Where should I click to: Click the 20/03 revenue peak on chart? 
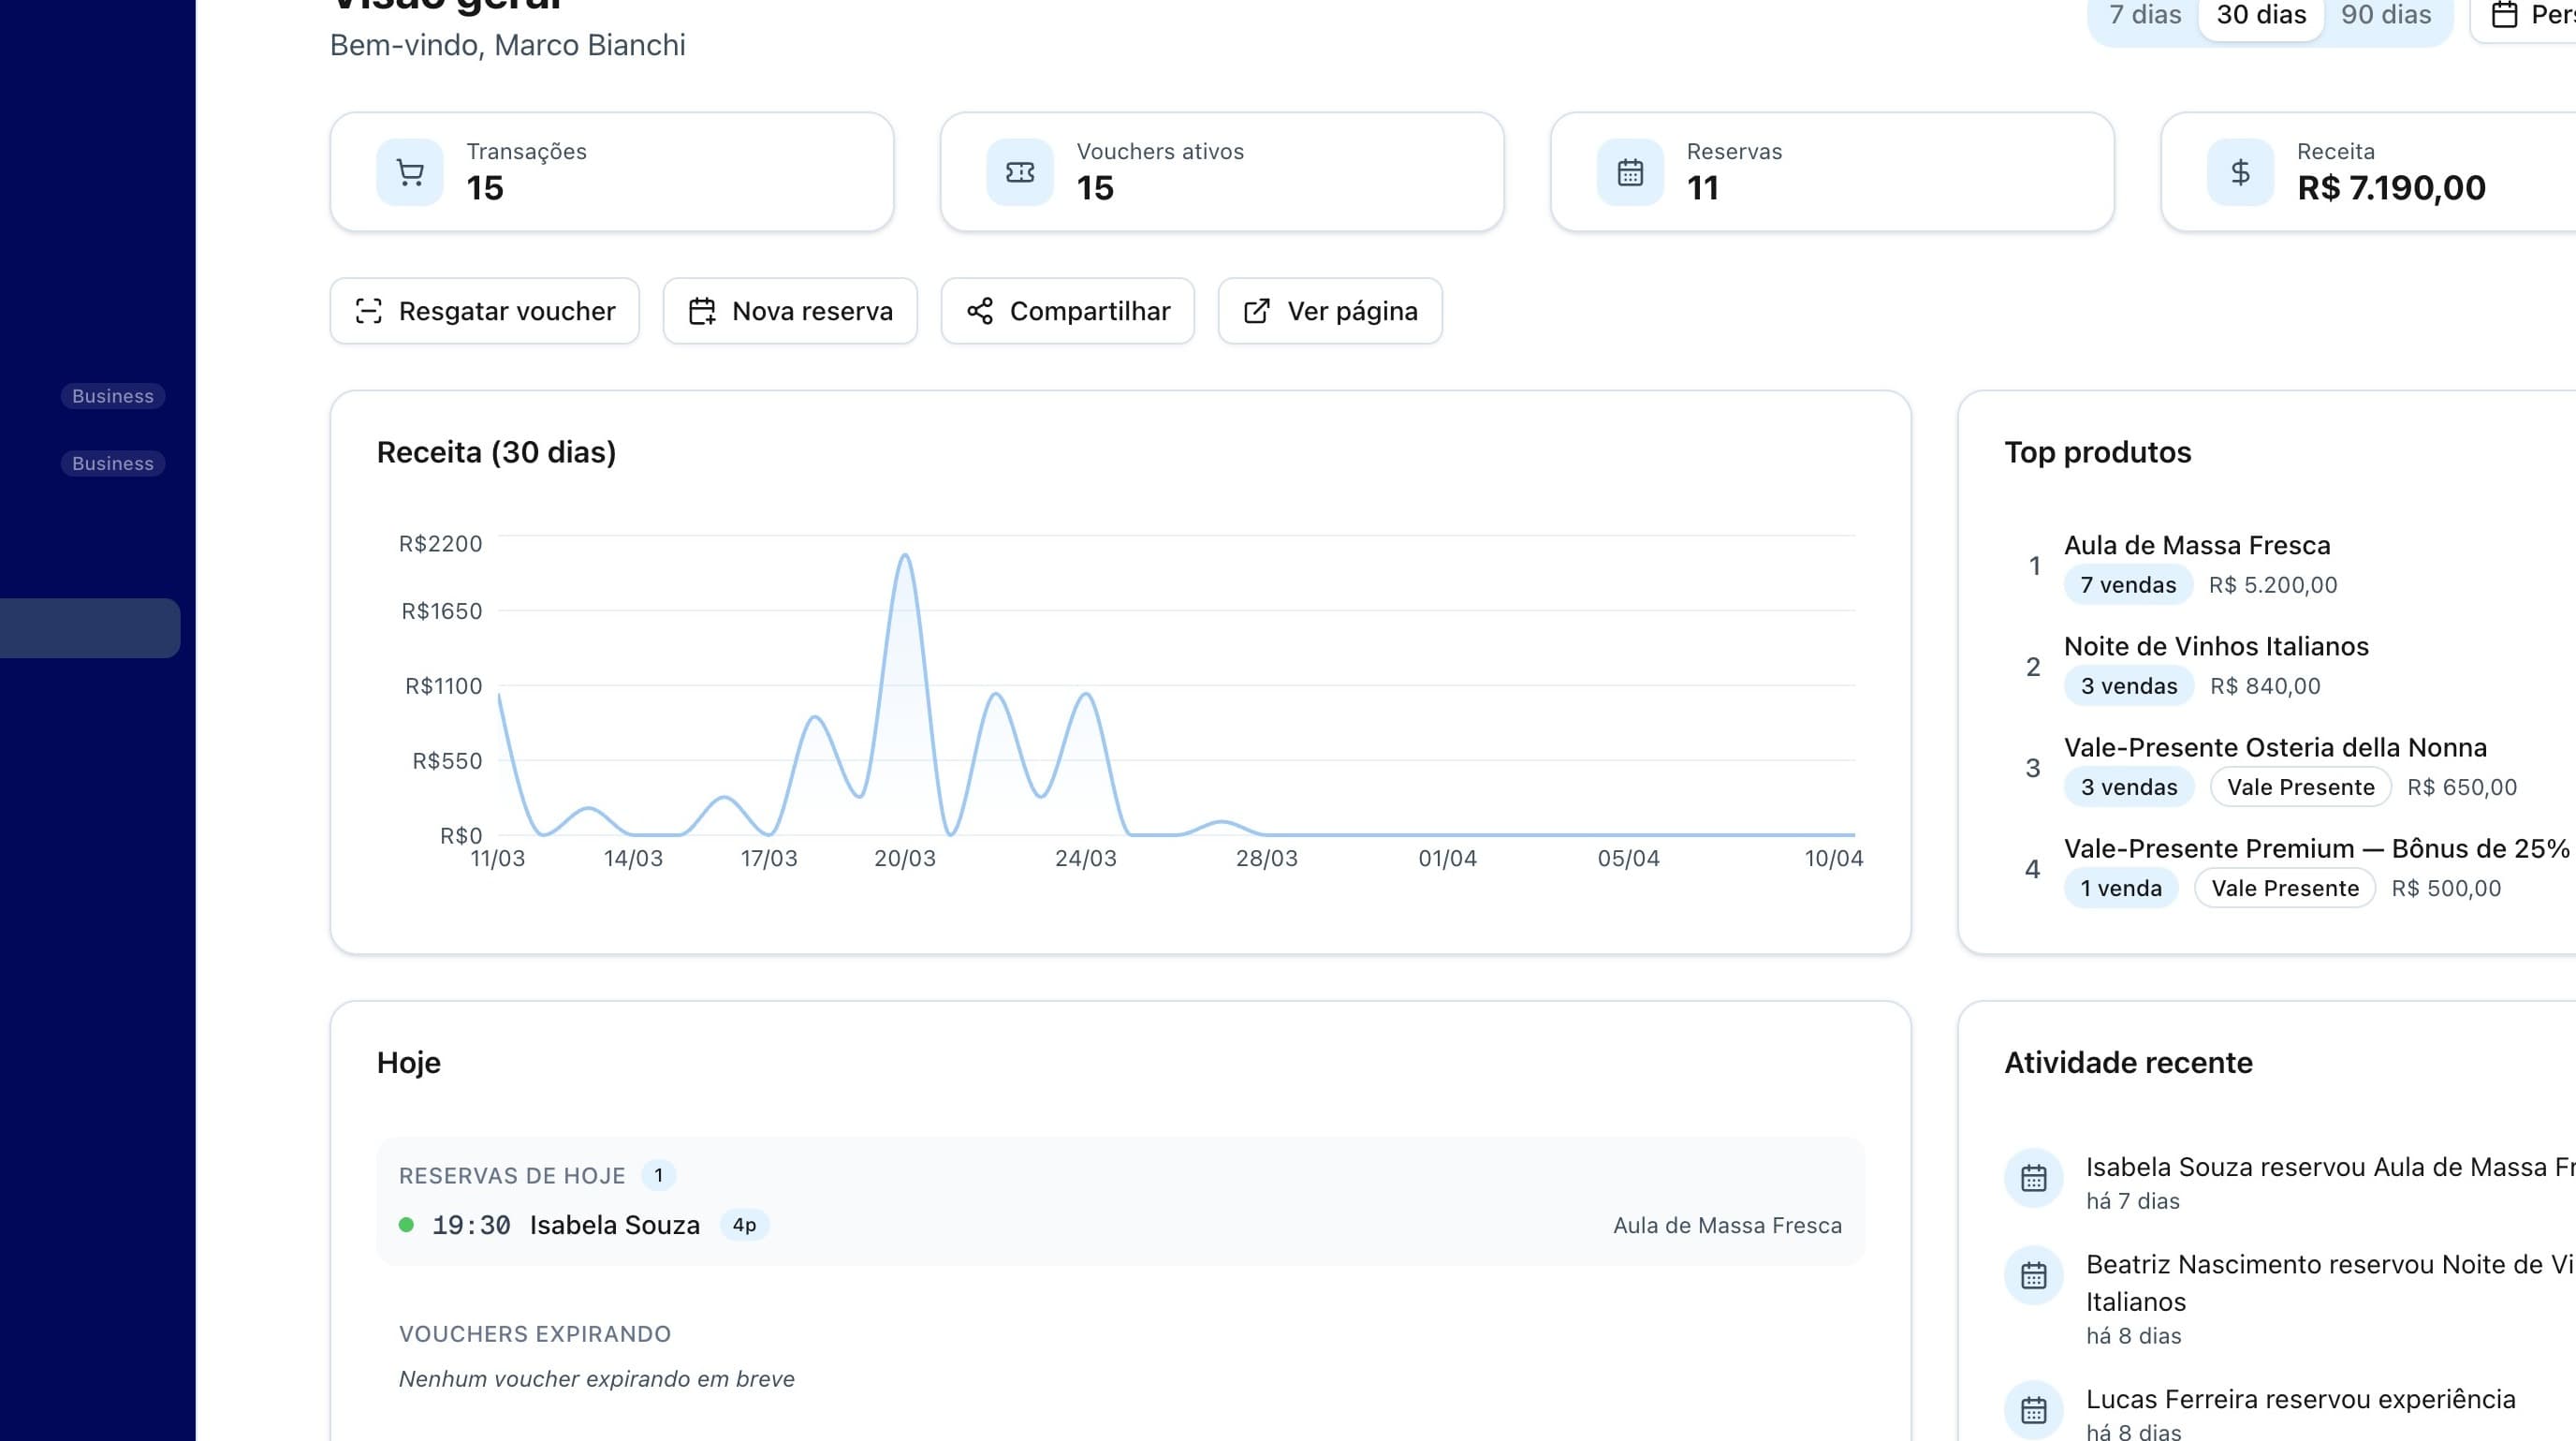[x=905, y=555]
